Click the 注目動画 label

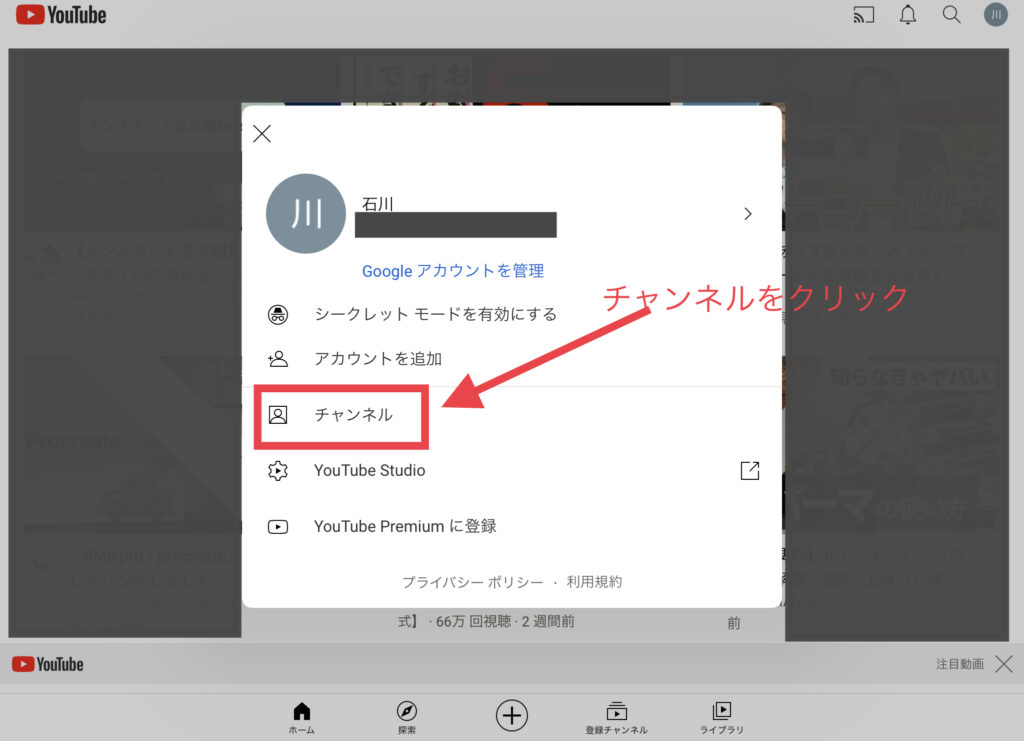tap(959, 665)
